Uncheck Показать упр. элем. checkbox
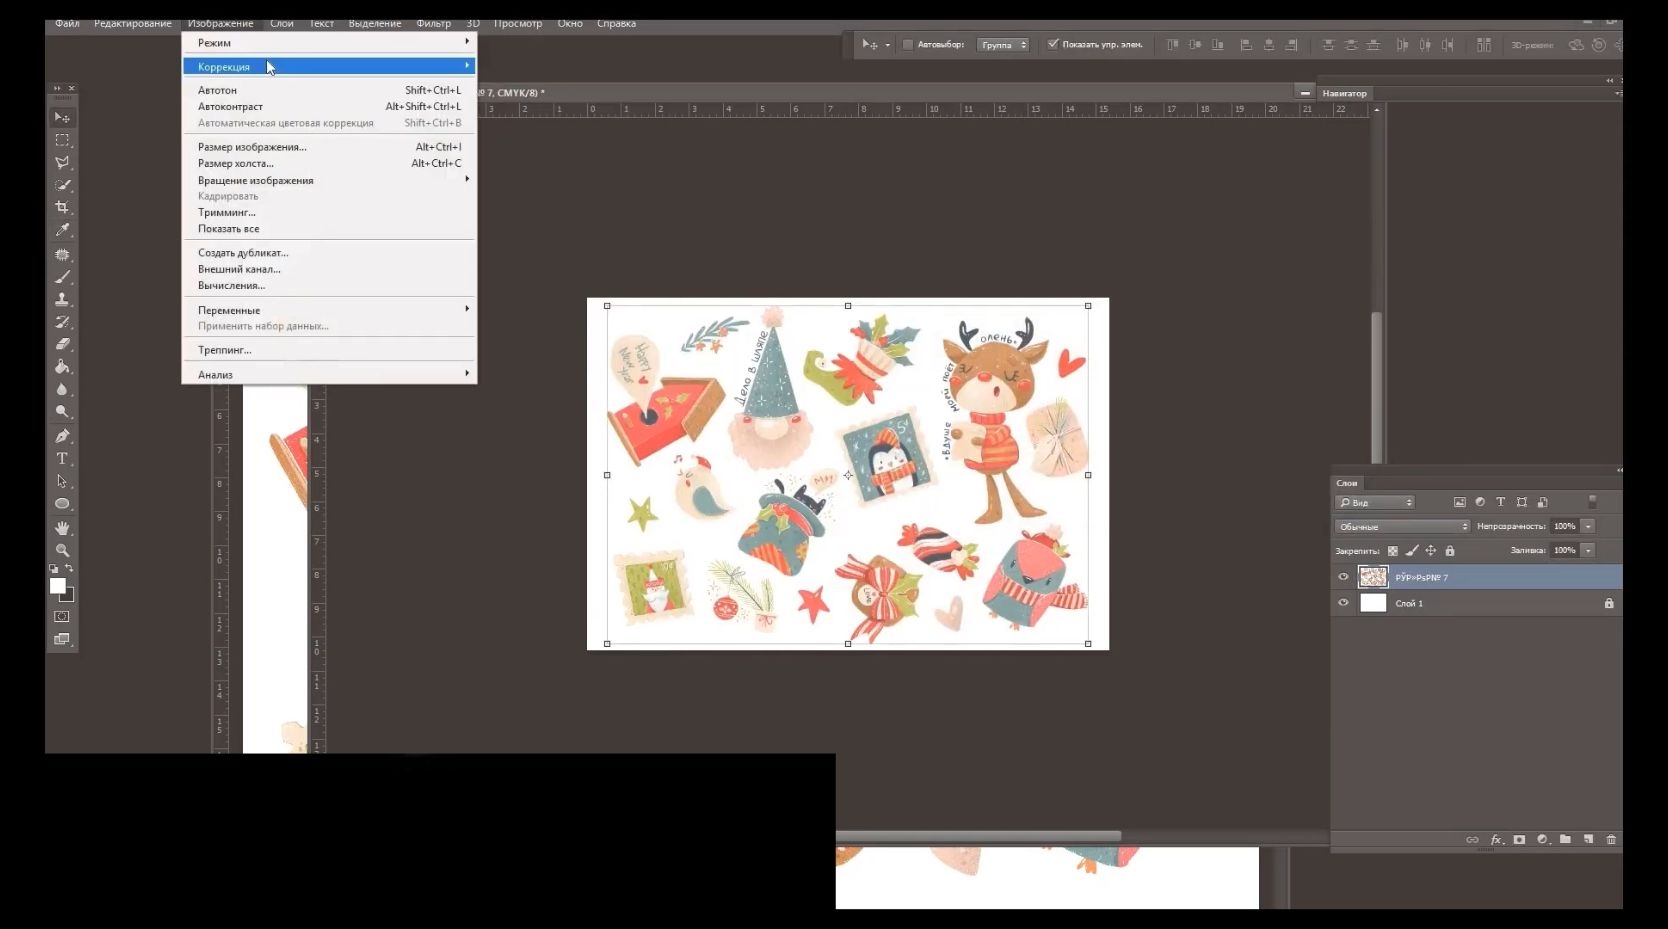 point(1053,44)
